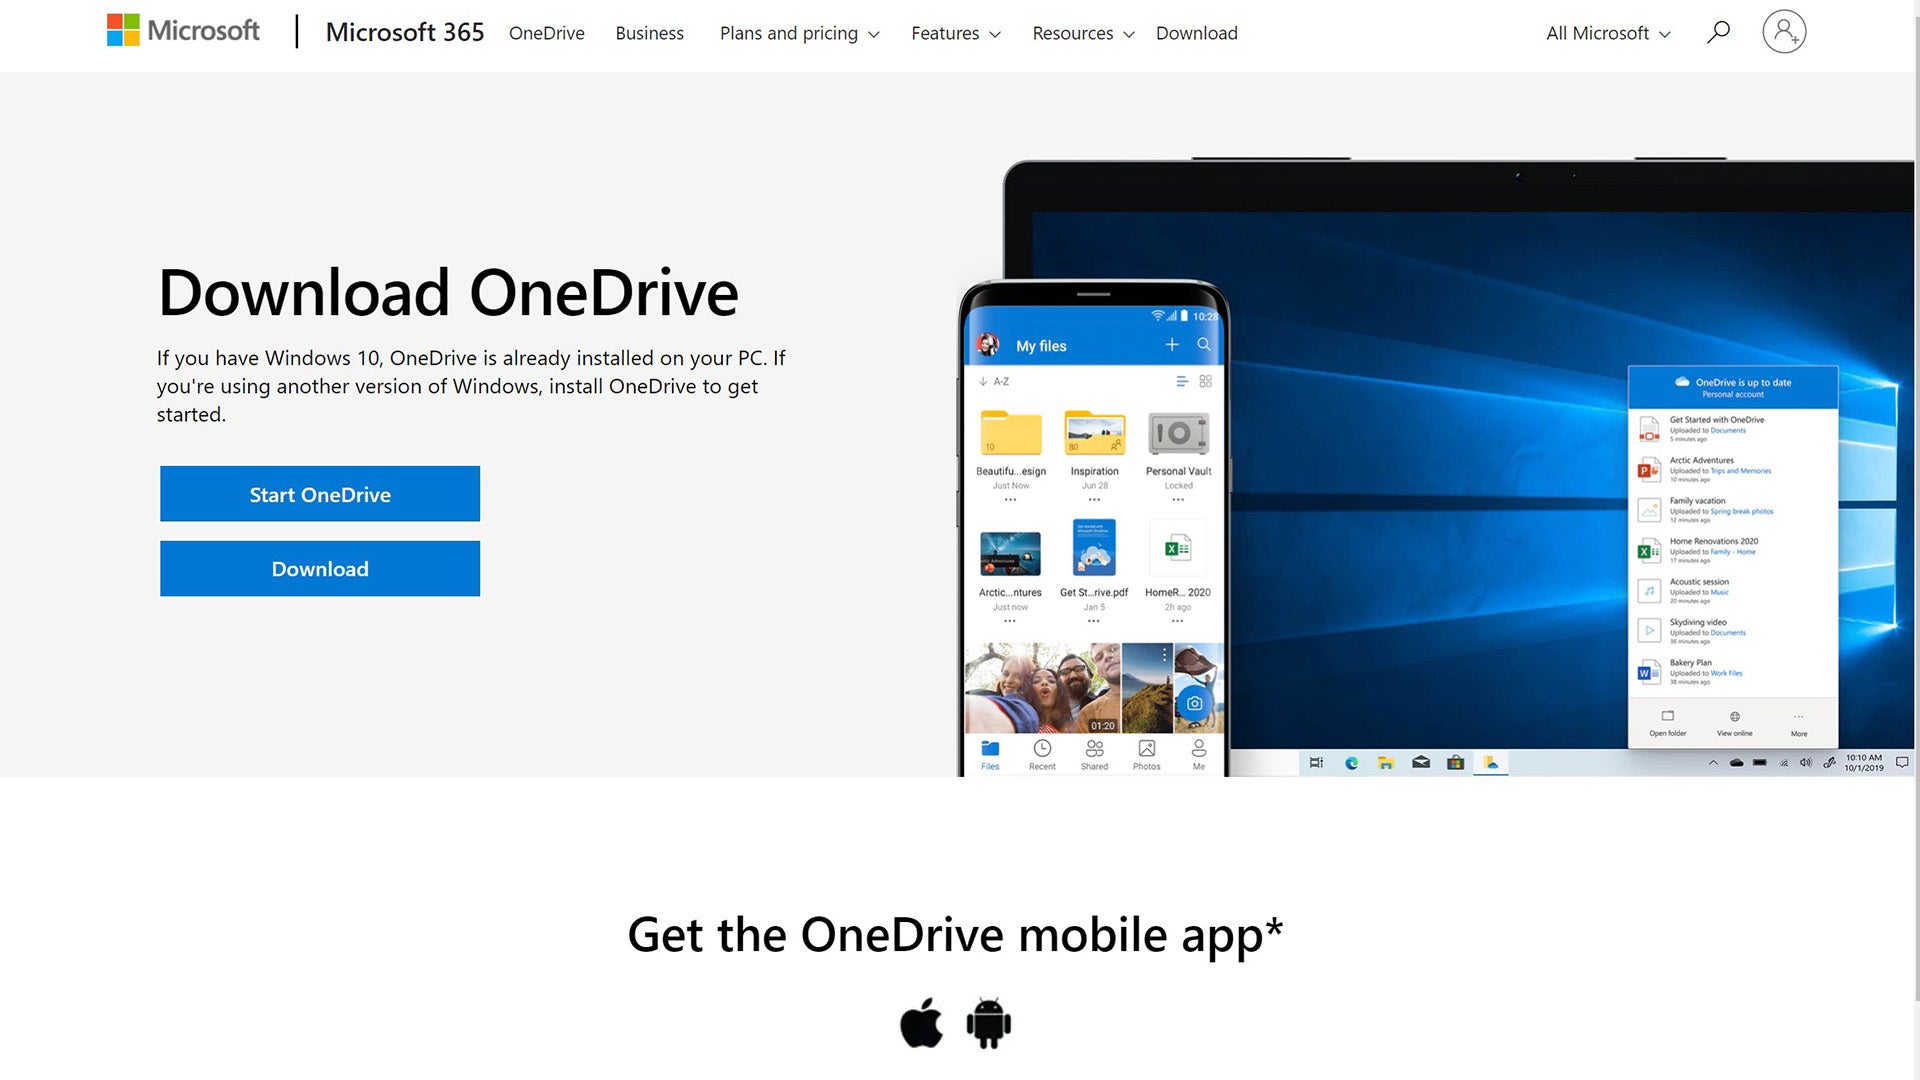1920x1080 pixels.
Task: Click the Start OneDrive button
Action: pos(319,493)
